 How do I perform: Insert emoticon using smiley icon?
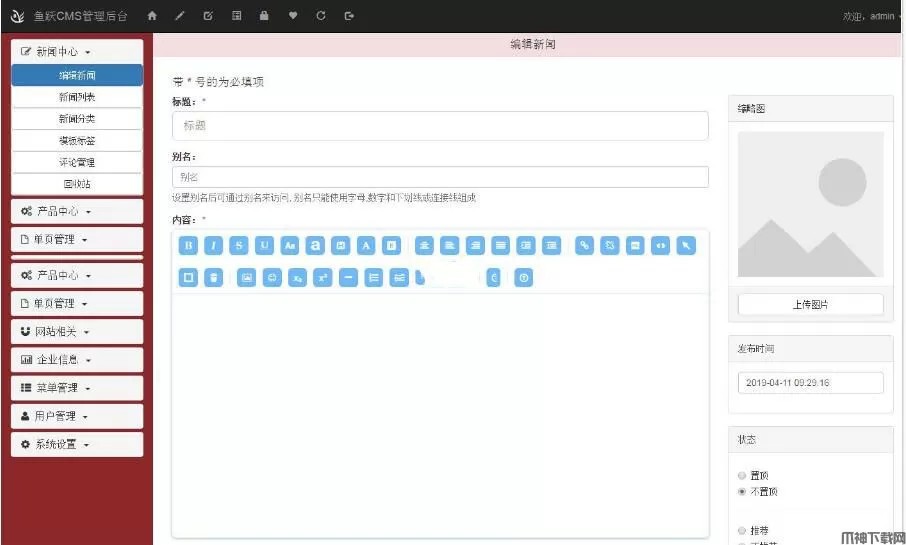point(272,278)
